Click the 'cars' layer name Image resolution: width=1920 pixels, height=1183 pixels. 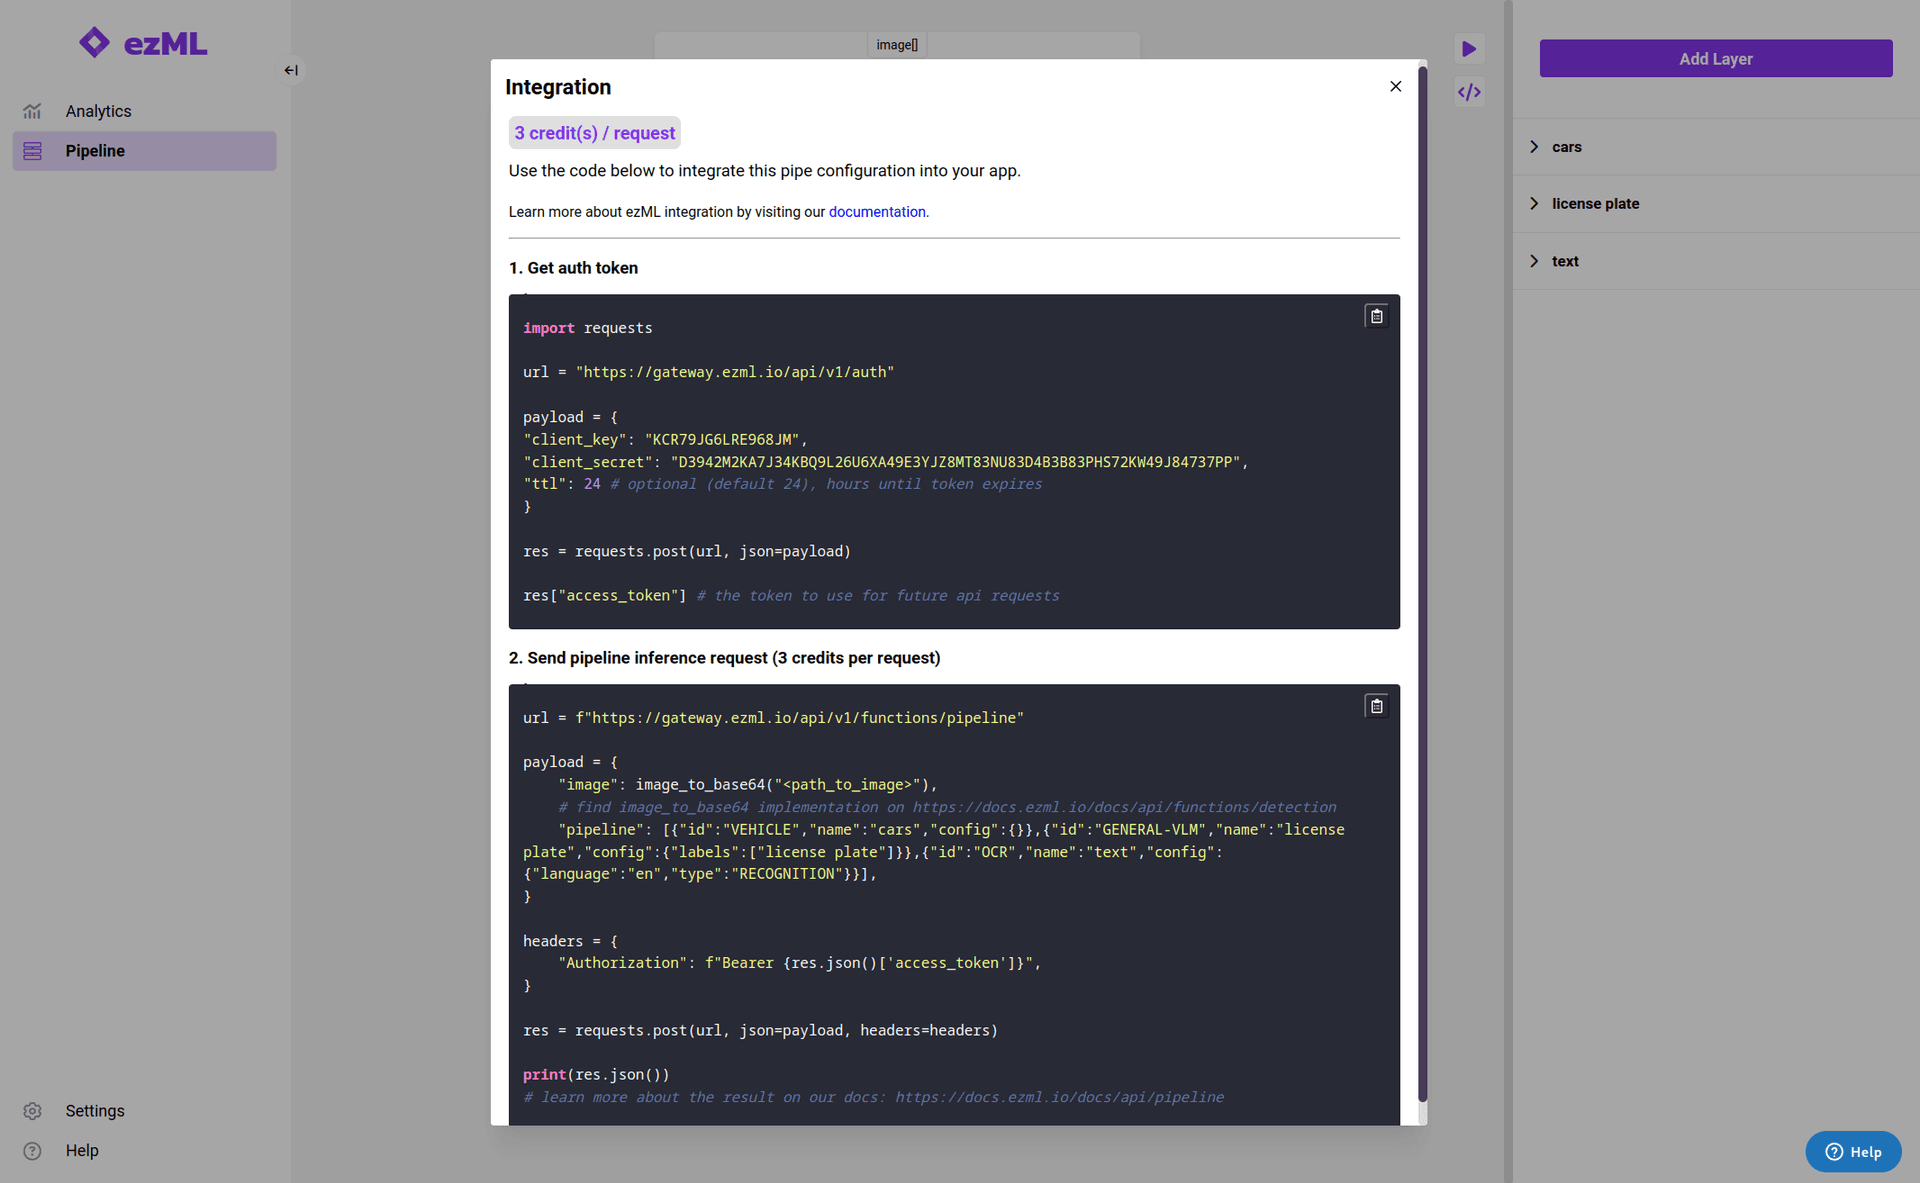tap(1567, 147)
